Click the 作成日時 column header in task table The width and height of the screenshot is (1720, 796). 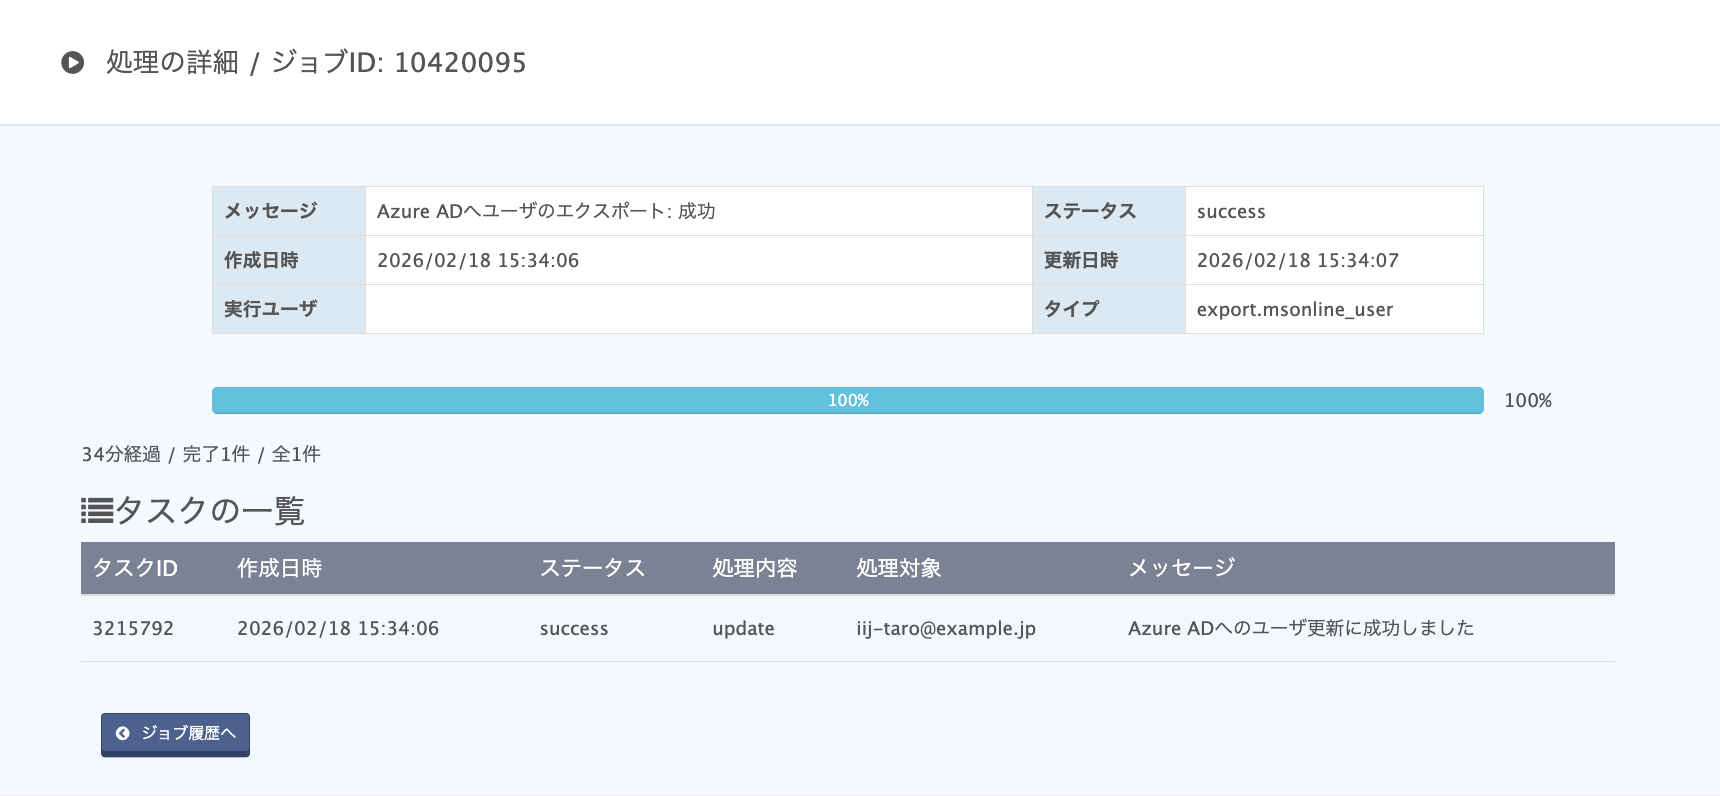pos(279,568)
